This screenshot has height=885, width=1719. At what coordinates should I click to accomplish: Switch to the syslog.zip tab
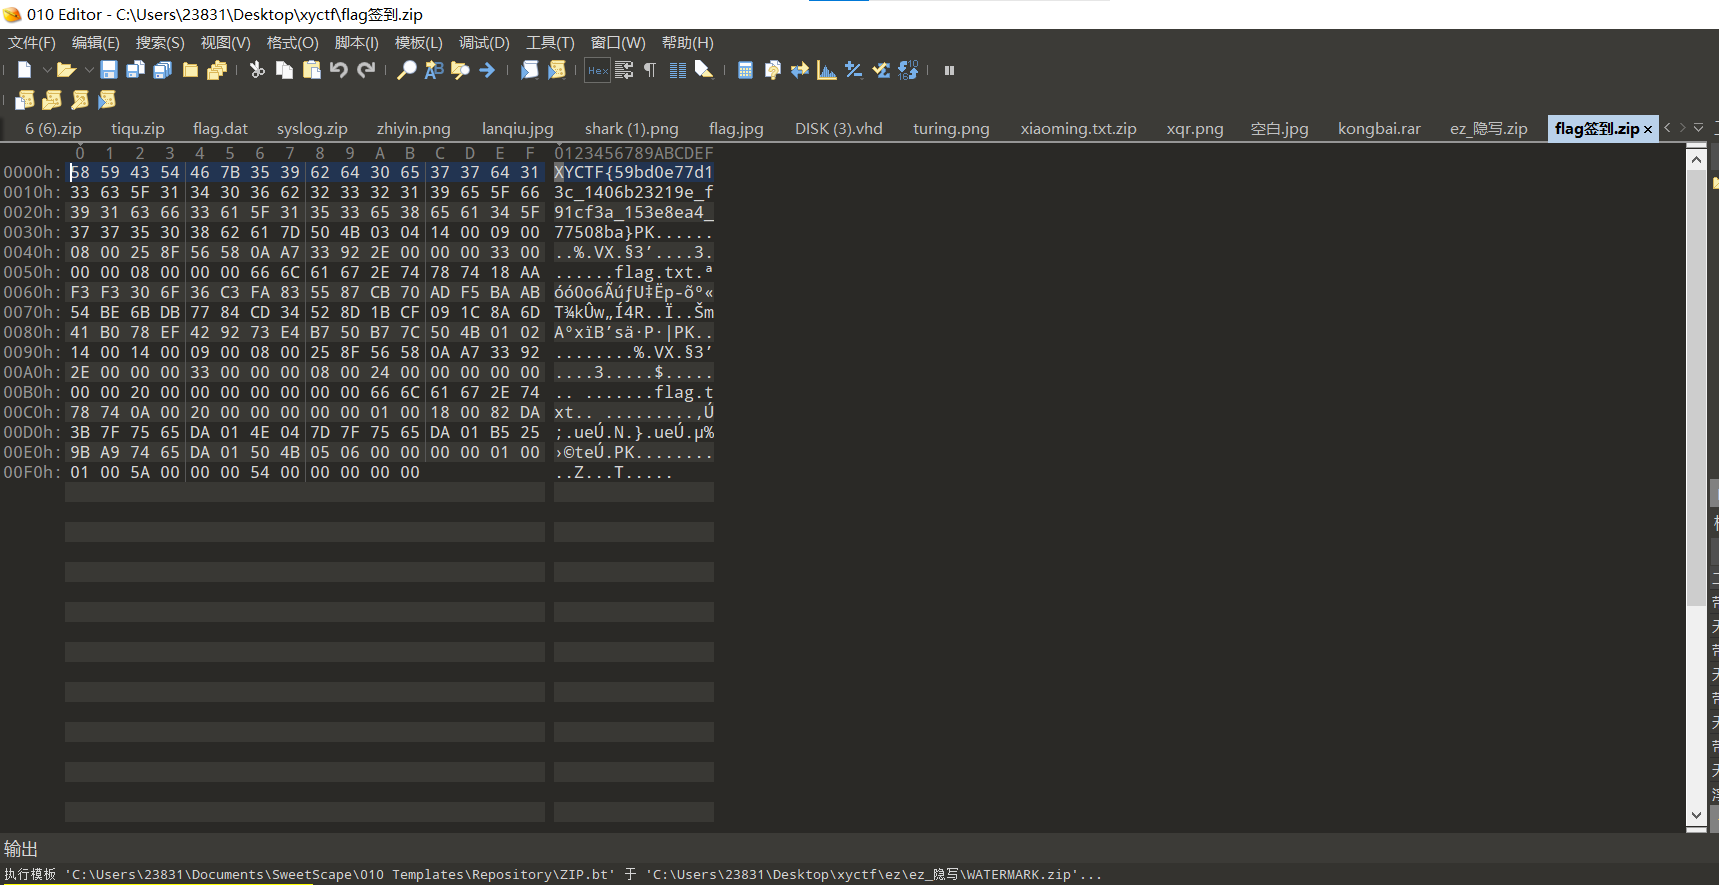pyautogui.click(x=312, y=129)
